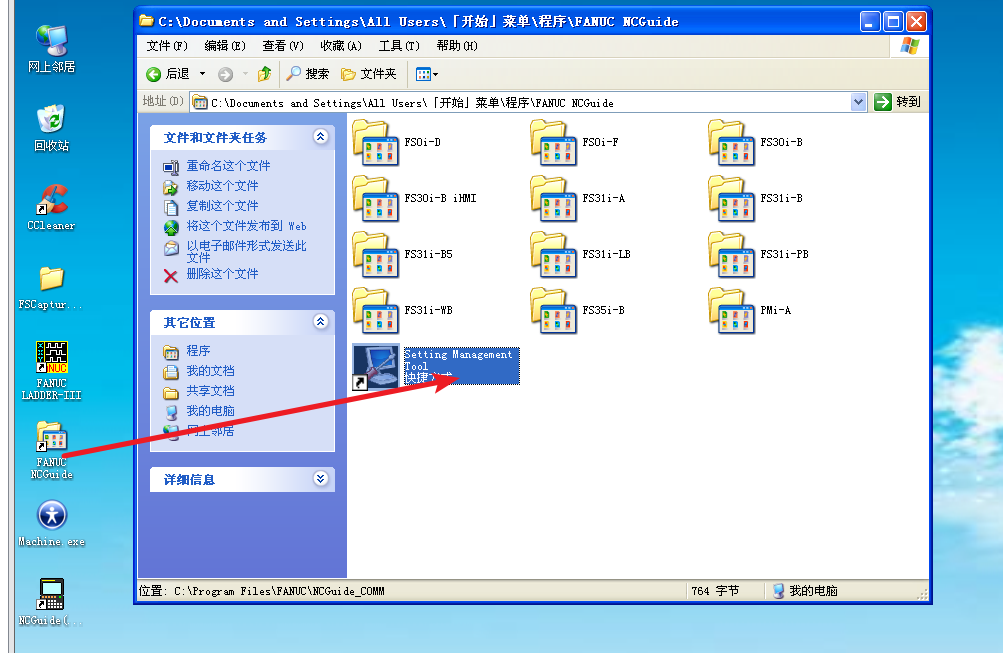Select the 回收站 recycle bin desktop icon
The width and height of the screenshot is (1003, 653).
[x=51, y=128]
